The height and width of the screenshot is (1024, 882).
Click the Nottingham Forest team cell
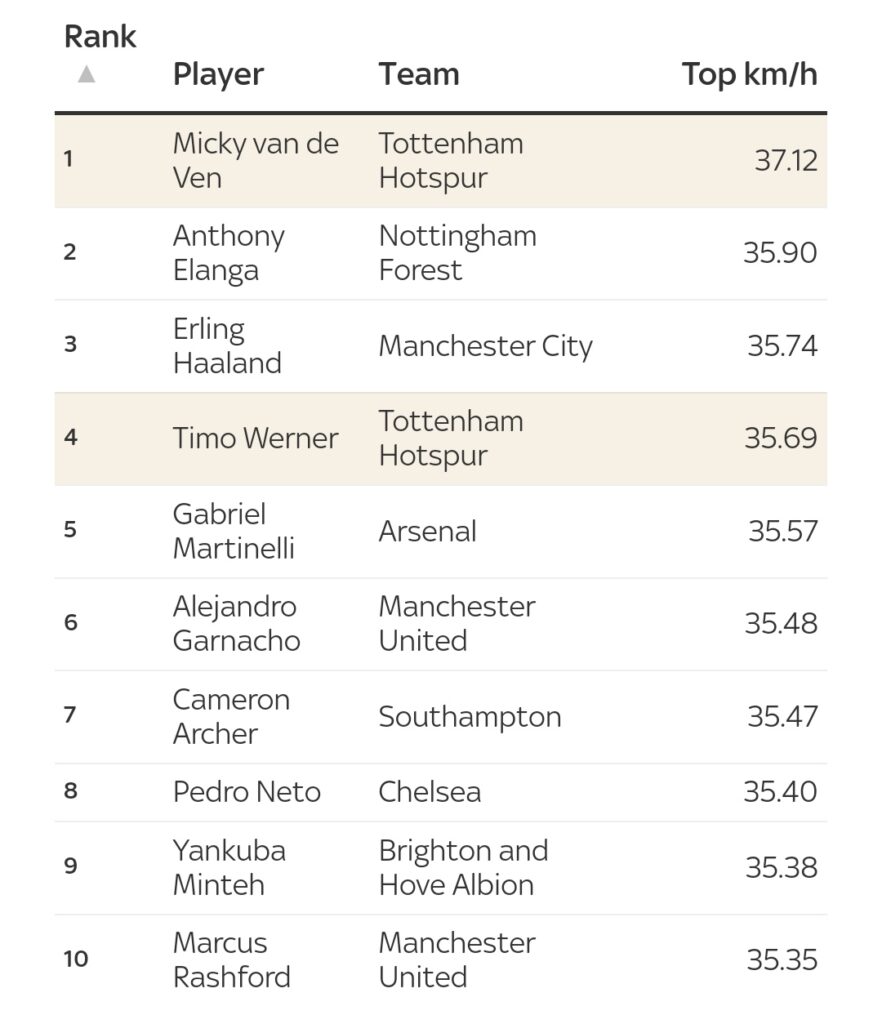457,253
